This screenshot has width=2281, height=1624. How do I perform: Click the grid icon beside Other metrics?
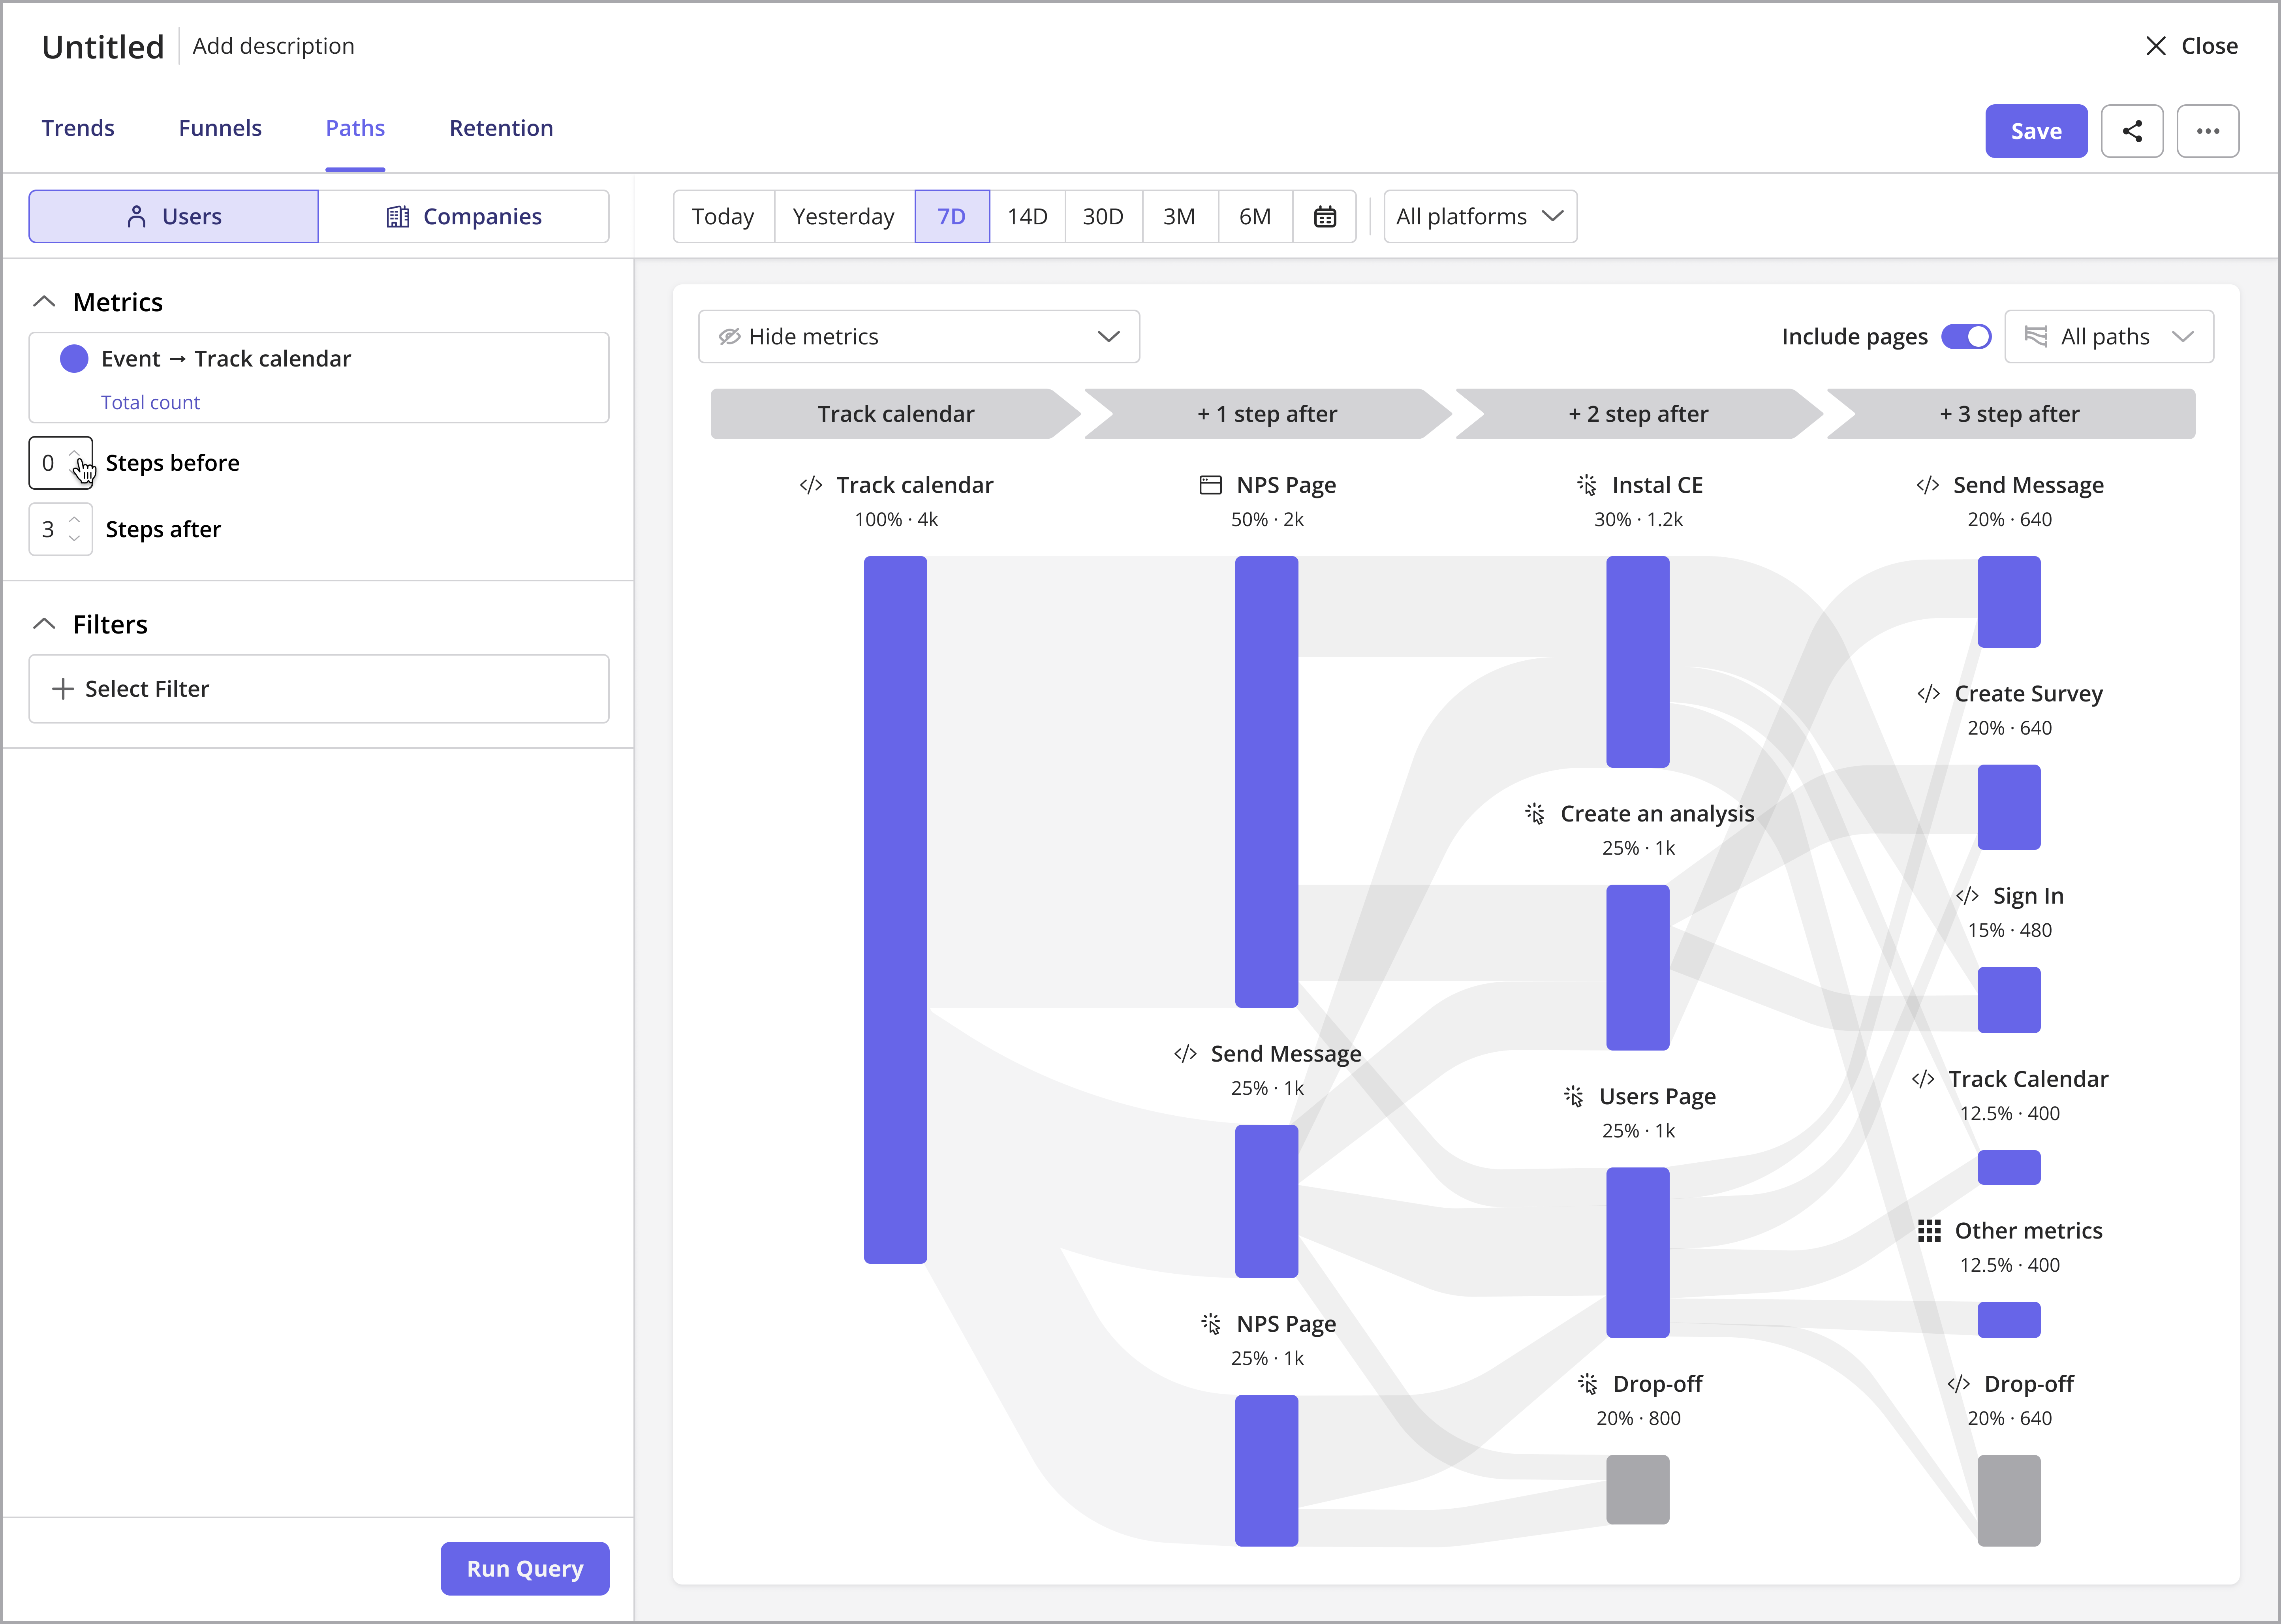(1929, 1231)
